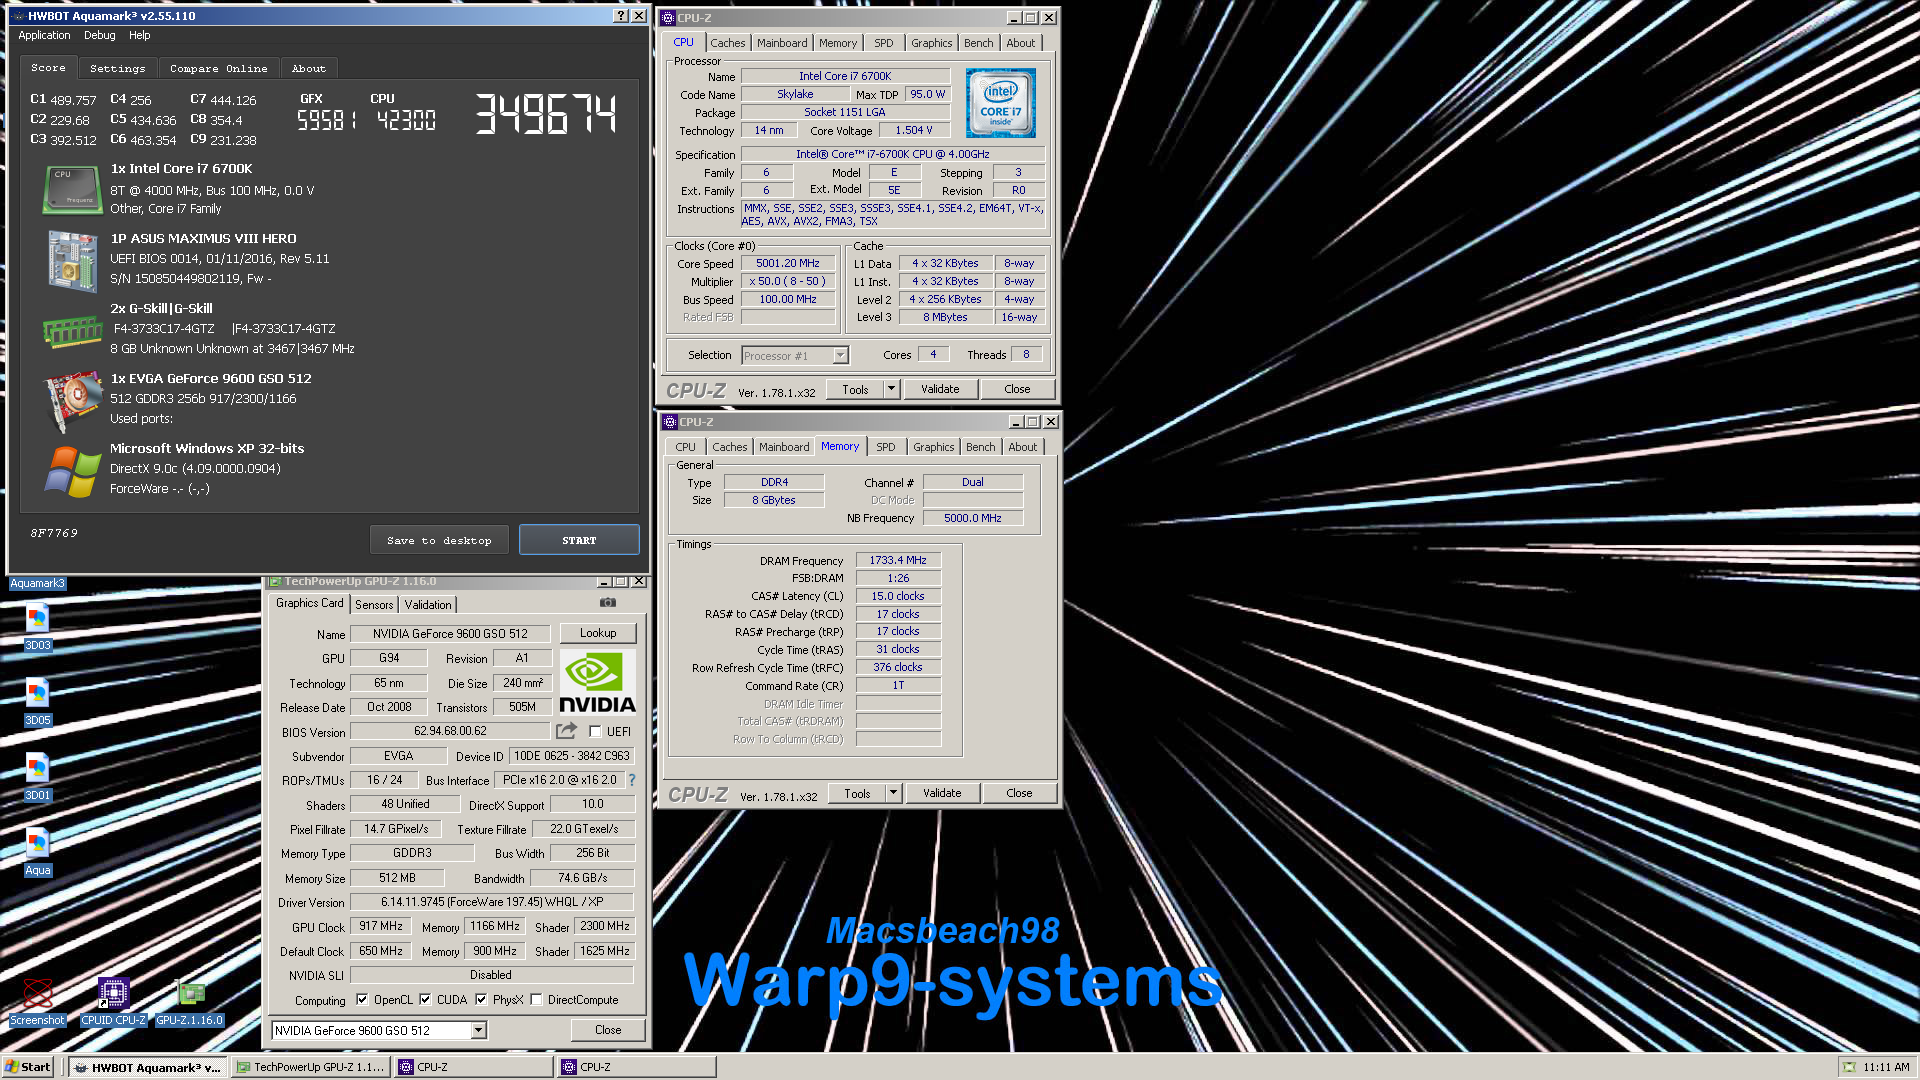Click the graphics card icon in Aquamark
Viewport: 1920px width, 1080px height.
tap(73, 401)
